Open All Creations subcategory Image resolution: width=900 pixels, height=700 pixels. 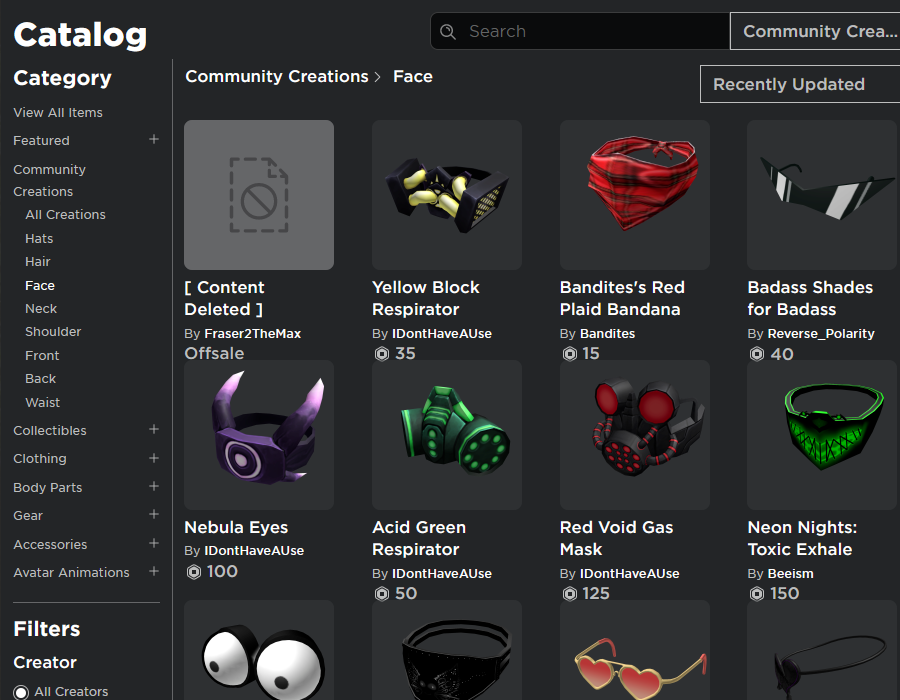point(65,215)
